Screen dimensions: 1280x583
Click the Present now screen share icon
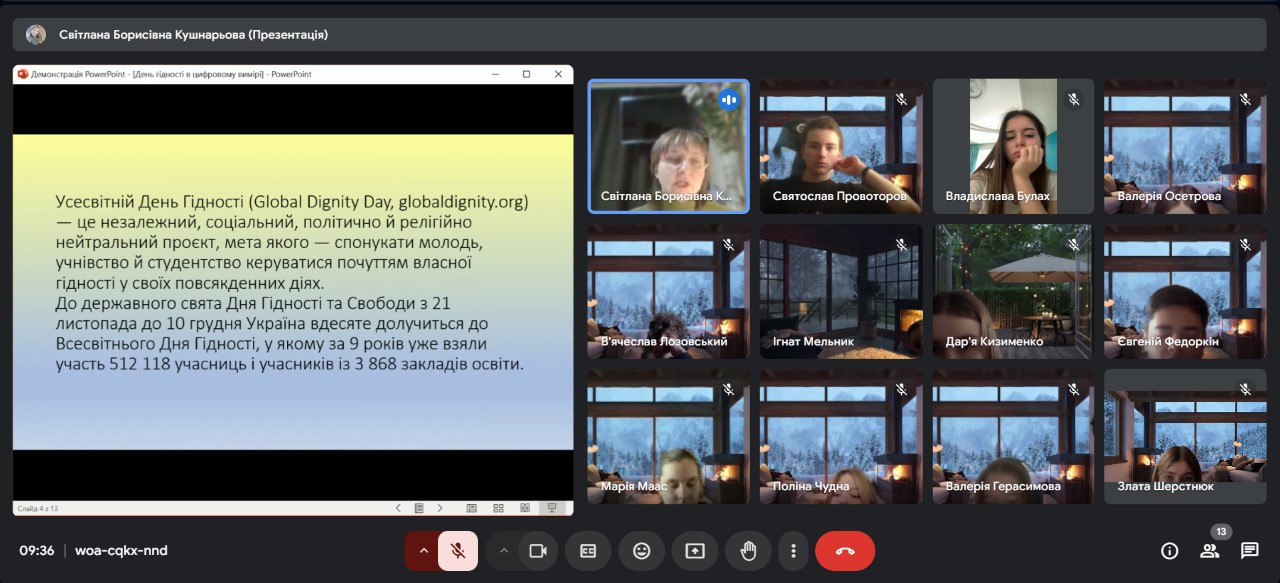coord(695,551)
